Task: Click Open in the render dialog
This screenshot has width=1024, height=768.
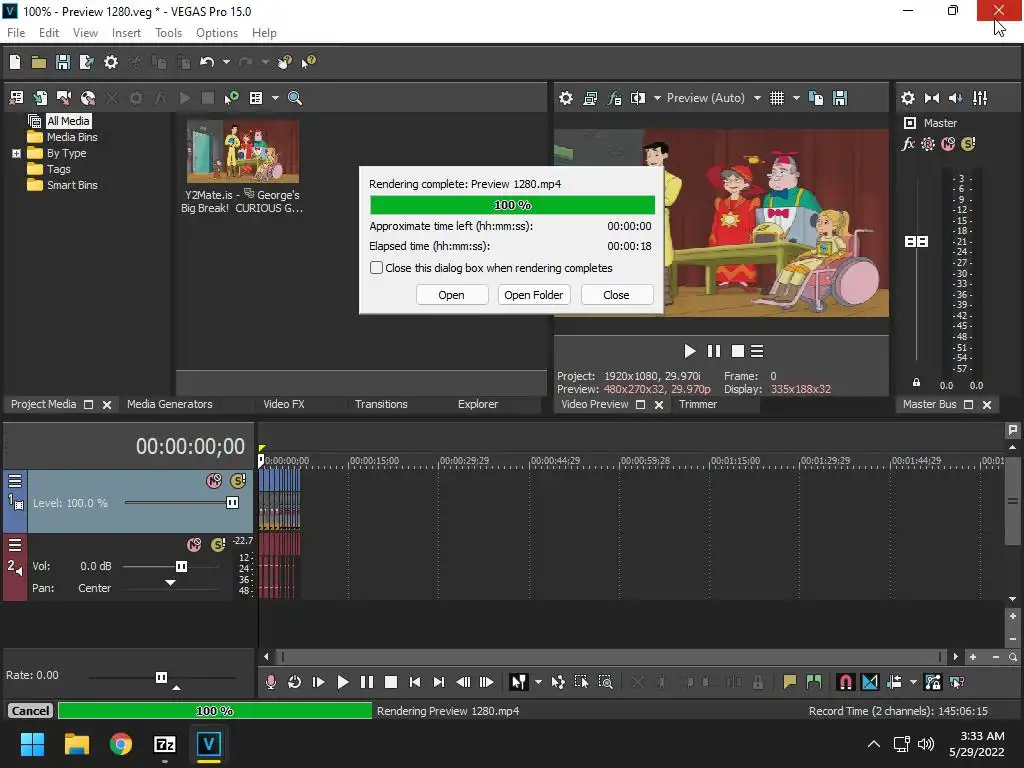Action: 451,295
